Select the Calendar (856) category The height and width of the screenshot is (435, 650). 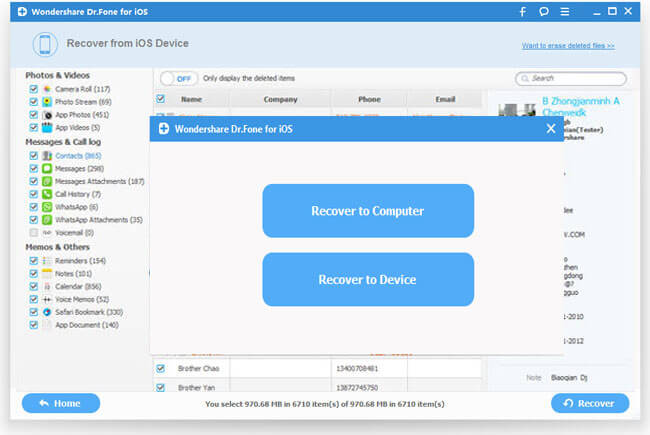pos(78,287)
